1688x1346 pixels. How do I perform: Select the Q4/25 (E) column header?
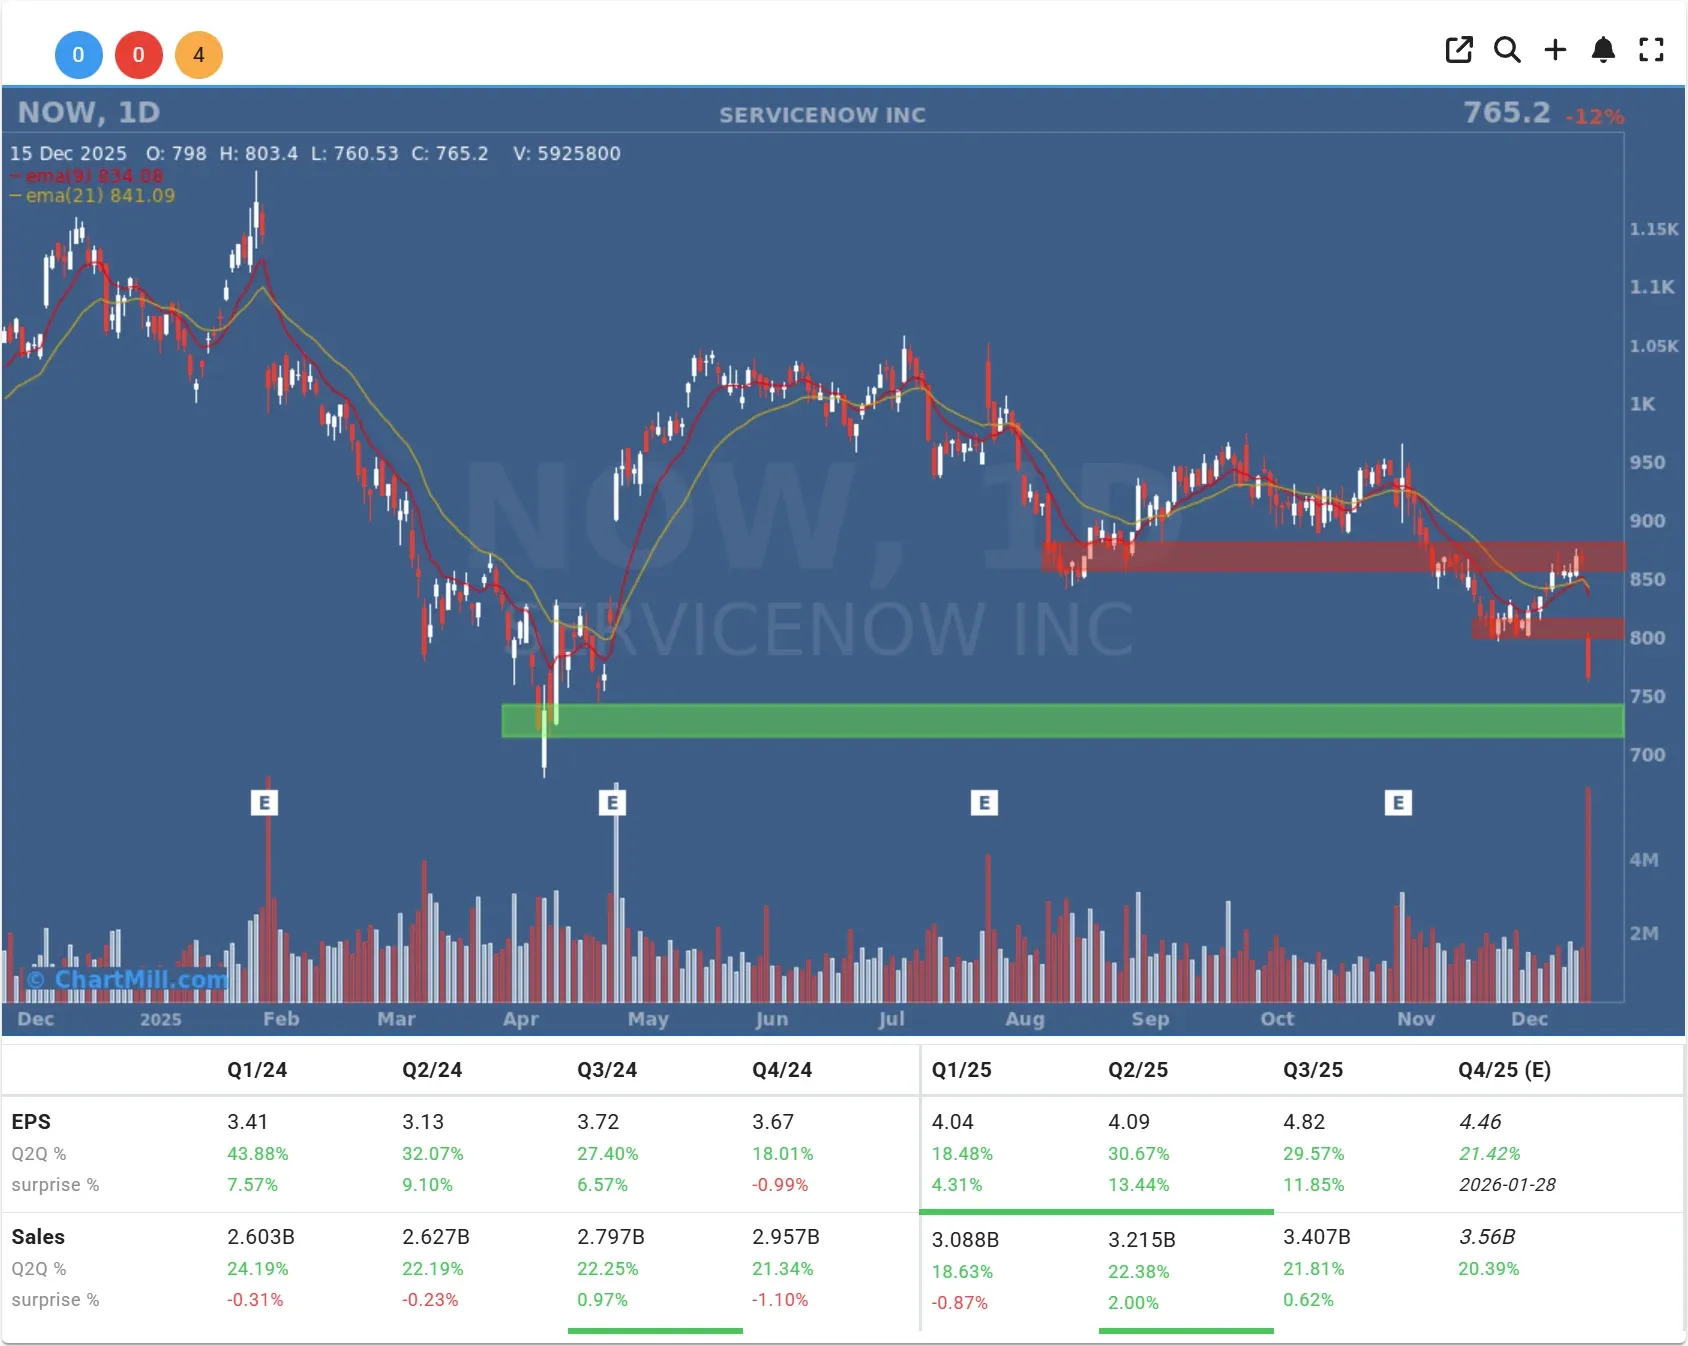(1504, 1069)
